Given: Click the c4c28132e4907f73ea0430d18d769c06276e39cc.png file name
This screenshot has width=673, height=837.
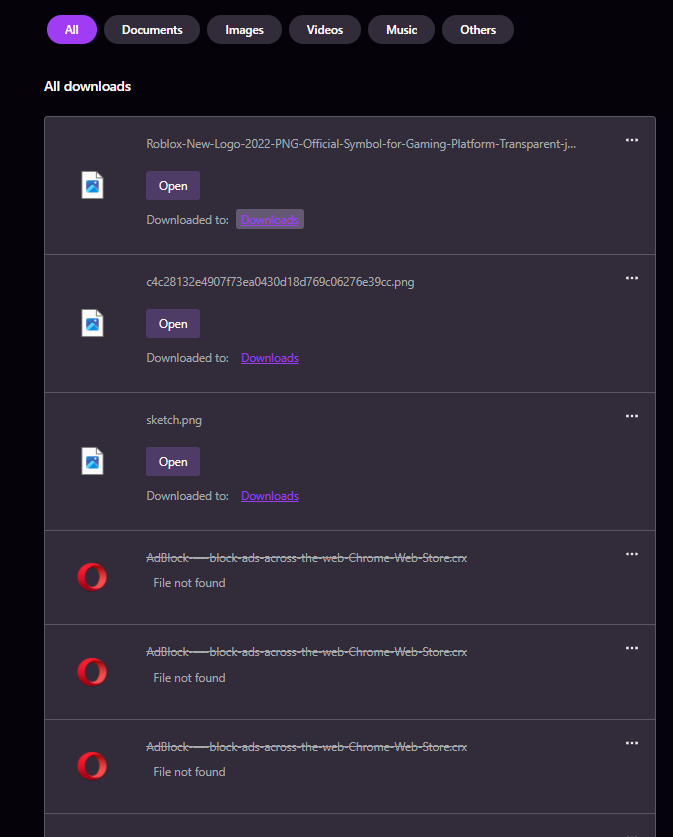Looking at the screenshot, I should coord(280,282).
